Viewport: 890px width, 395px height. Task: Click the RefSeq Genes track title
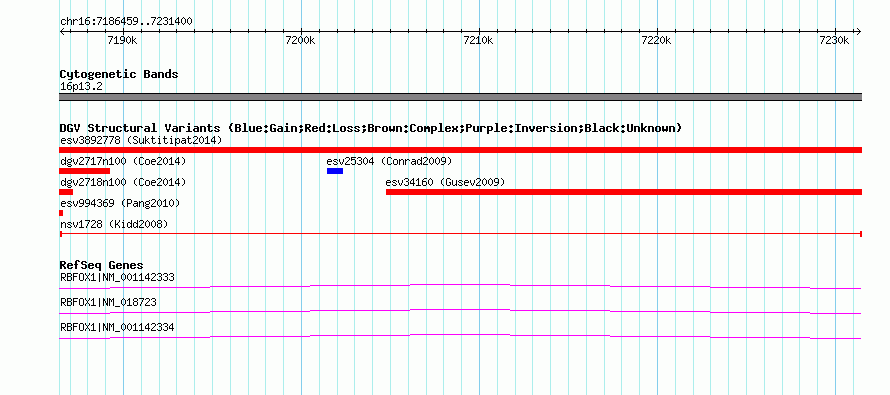click(101, 265)
